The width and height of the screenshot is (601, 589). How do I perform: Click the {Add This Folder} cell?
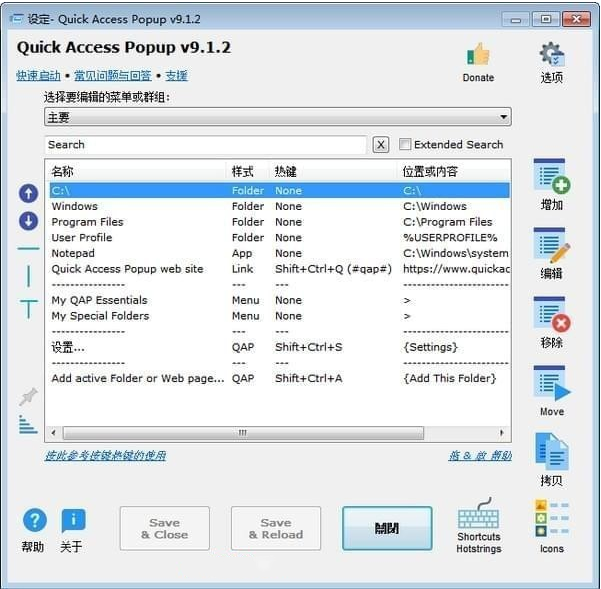[450, 378]
